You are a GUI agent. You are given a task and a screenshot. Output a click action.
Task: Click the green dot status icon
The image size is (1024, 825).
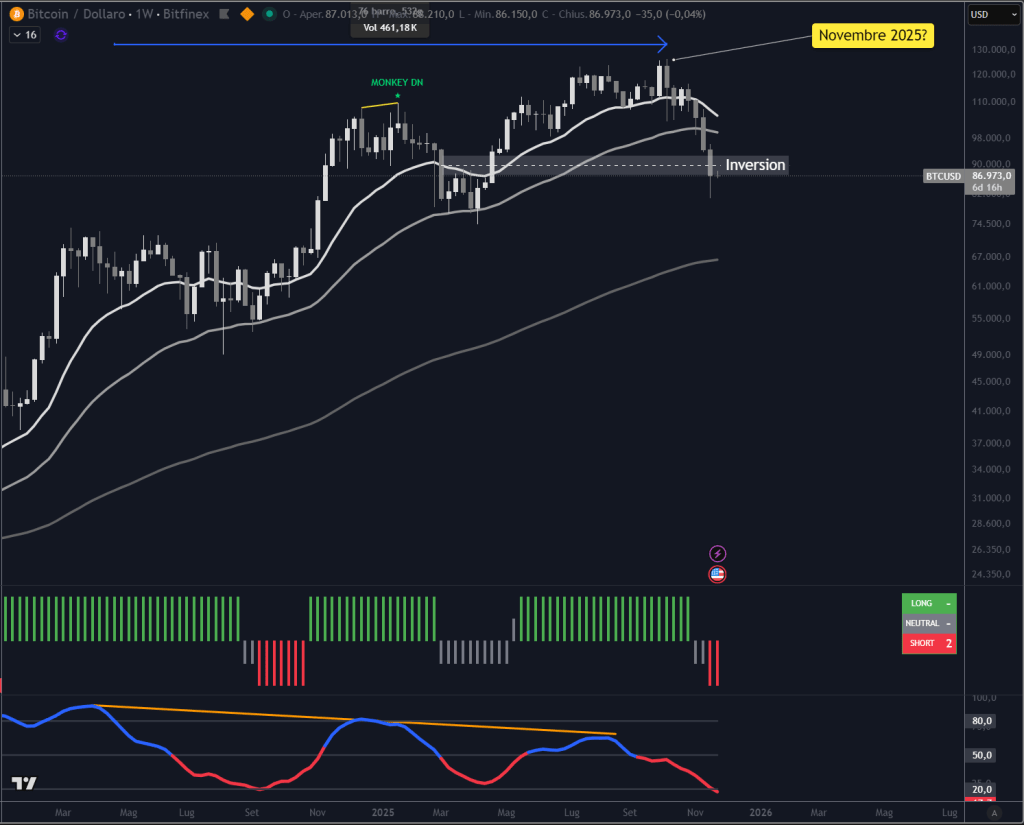coord(270,14)
